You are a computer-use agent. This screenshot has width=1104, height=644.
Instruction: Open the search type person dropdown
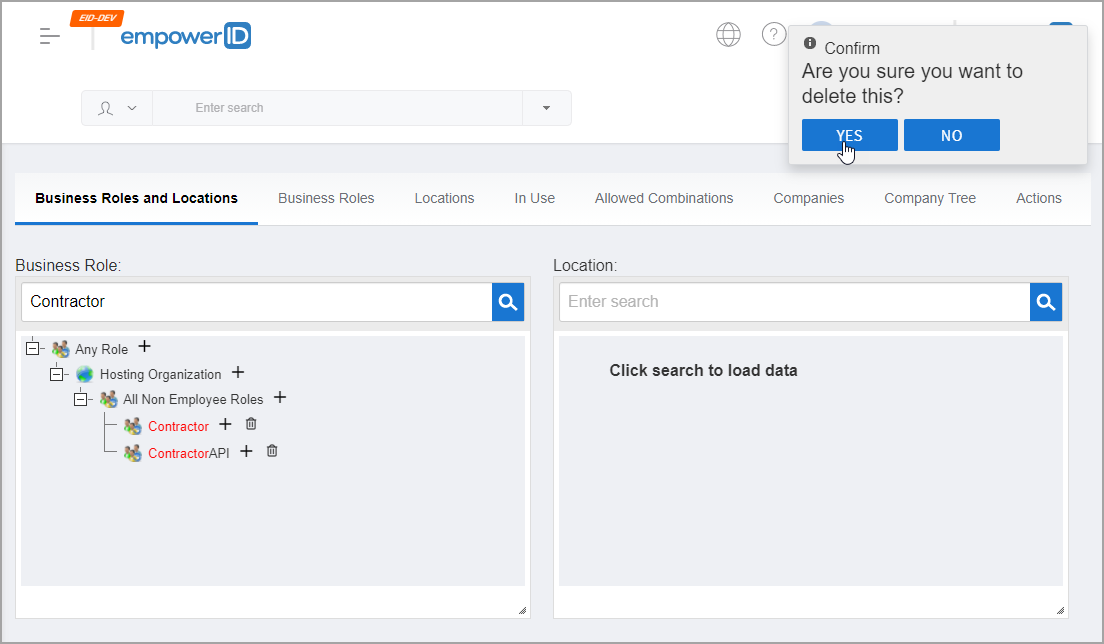117,108
